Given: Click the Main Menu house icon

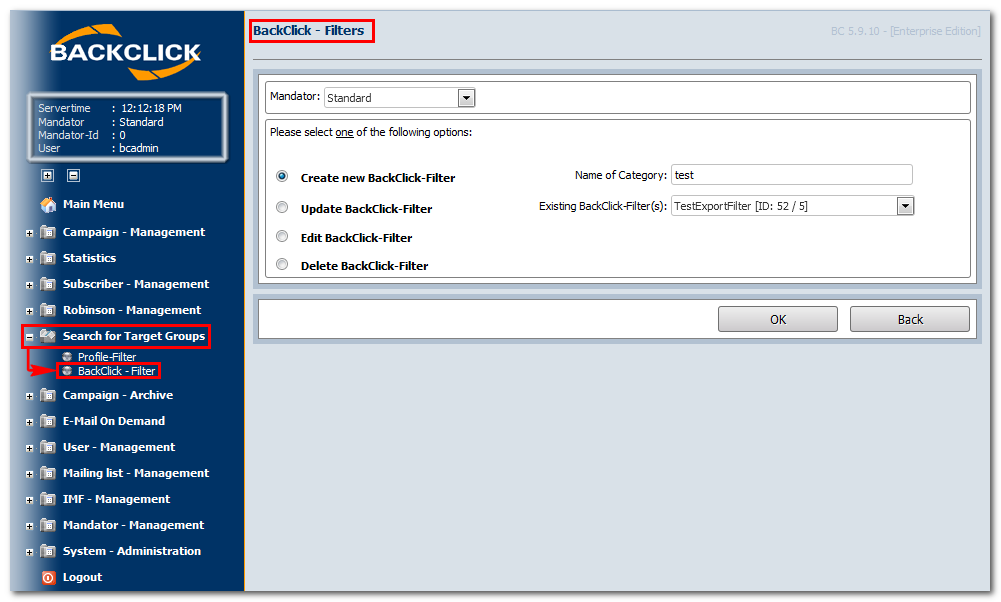Looking at the screenshot, I should [x=48, y=204].
